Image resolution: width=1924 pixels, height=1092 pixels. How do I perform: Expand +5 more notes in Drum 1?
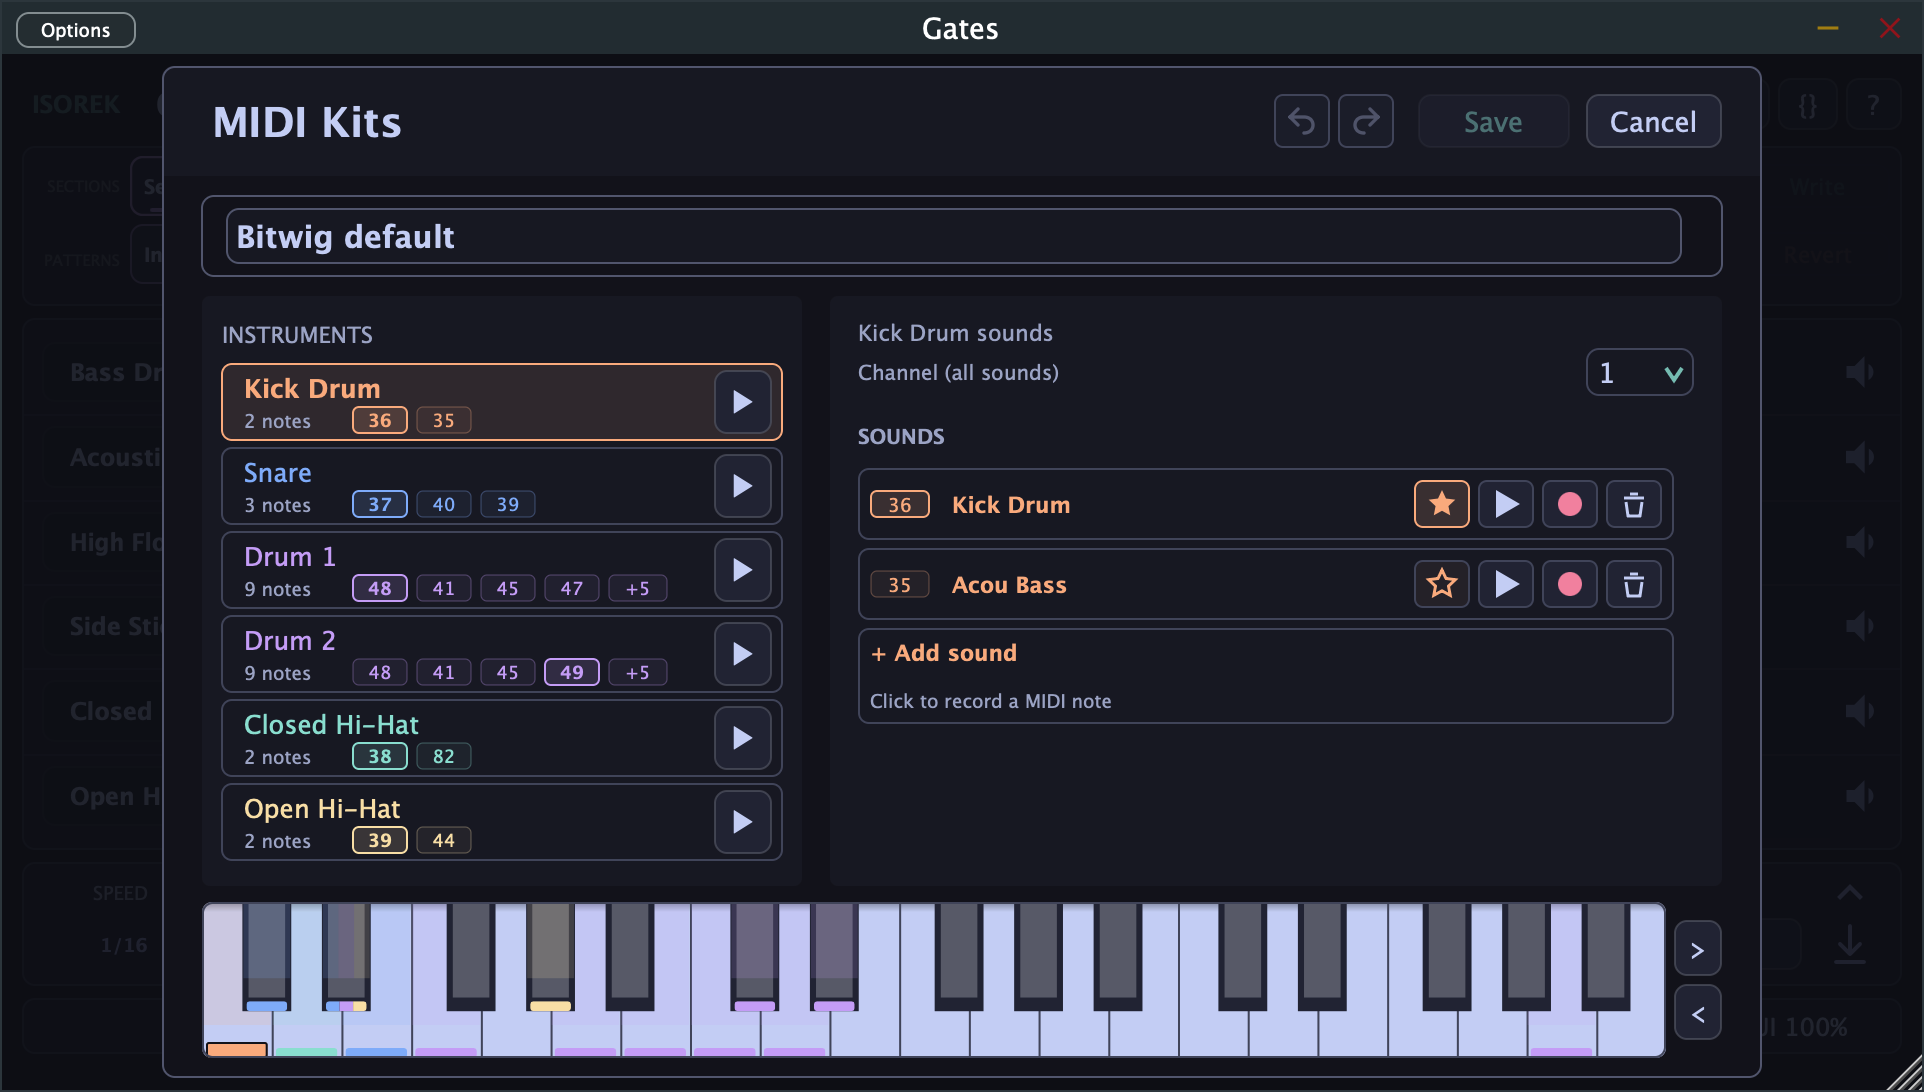click(637, 588)
